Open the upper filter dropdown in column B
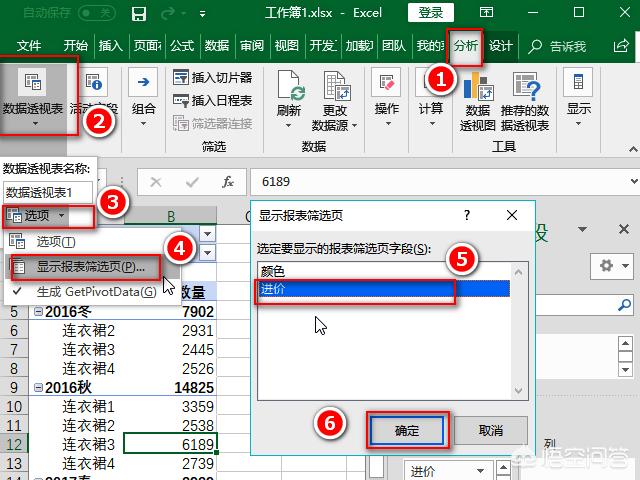The width and height of the screenshot is (640, 480). coord(207,234)
